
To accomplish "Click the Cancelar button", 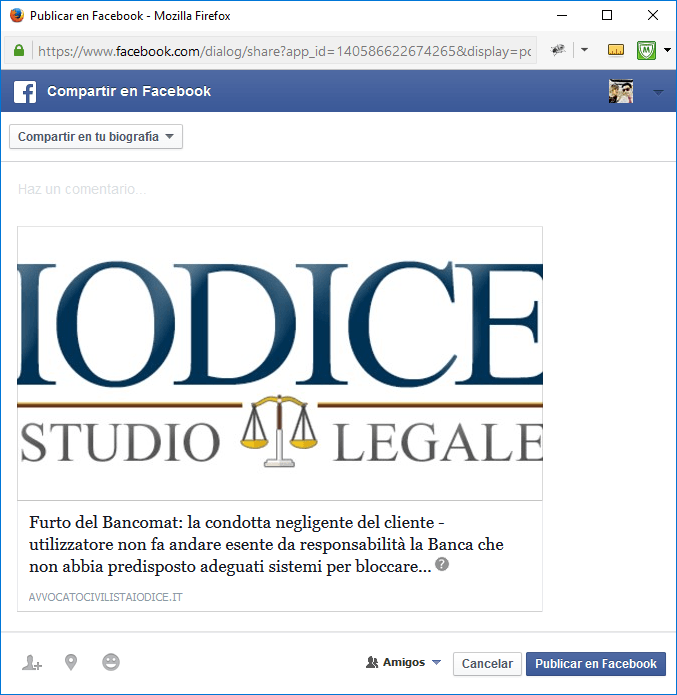I will point(487,664).
